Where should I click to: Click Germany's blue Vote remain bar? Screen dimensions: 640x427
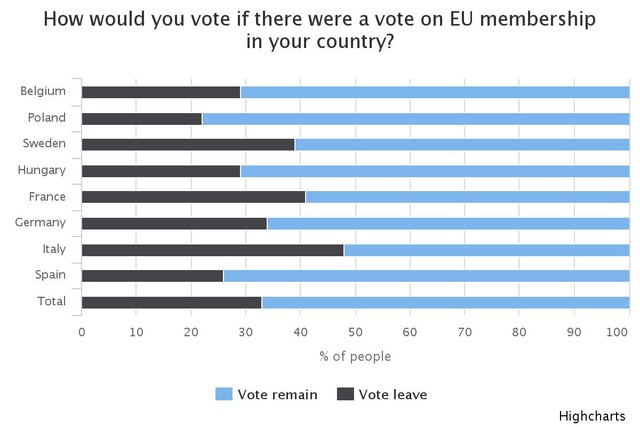(x=448, y=223)
